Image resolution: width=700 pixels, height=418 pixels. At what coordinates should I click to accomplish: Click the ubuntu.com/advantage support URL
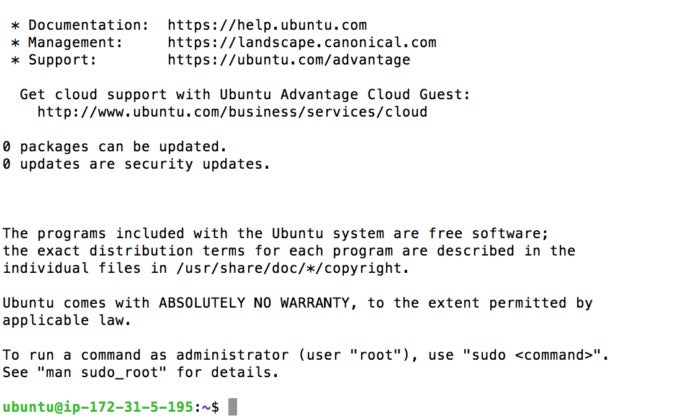coord(289,60)
